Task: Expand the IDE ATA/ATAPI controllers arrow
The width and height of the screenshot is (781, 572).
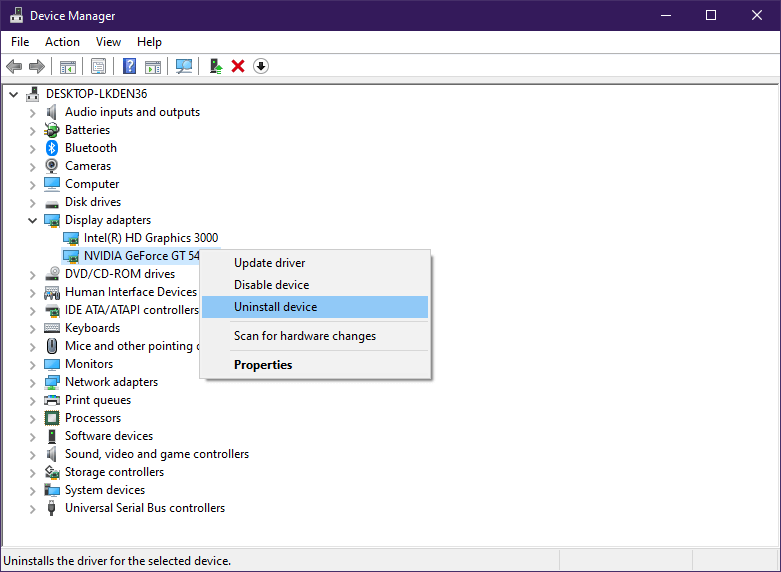Action: [32, 310]
